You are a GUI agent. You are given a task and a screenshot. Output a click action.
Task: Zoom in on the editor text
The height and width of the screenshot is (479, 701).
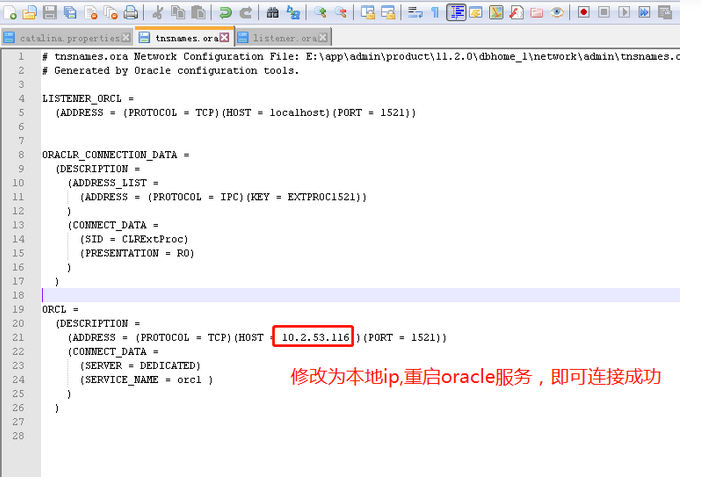[x=320, y=13]
